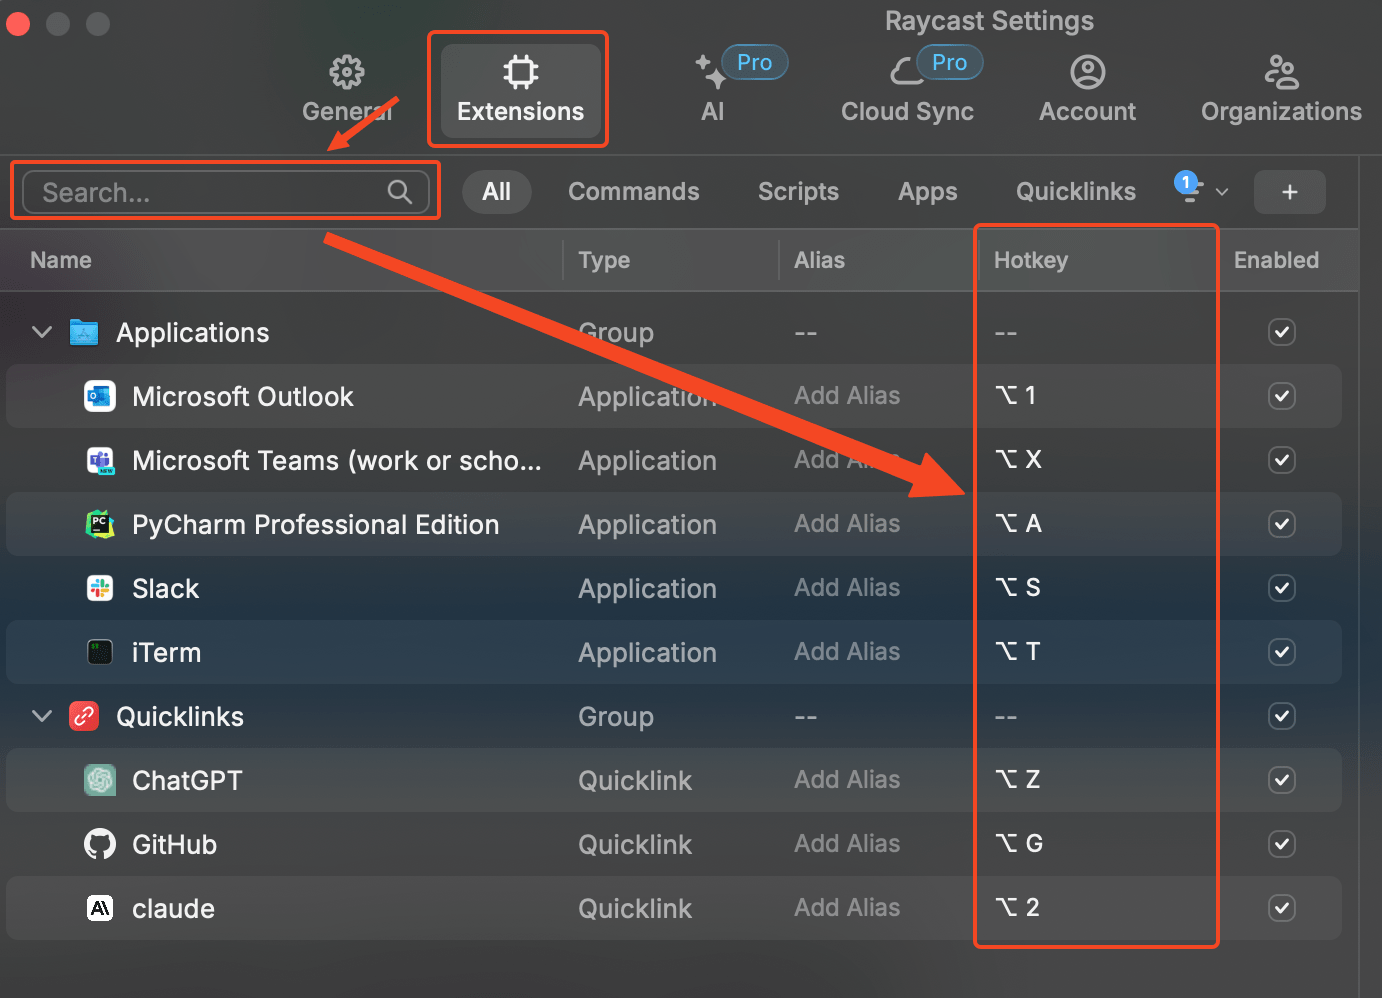Image resolution: width=1382 pixels, height=998 pixels.
Task: Switch to the Account tab
Action: pos(1087,90)
